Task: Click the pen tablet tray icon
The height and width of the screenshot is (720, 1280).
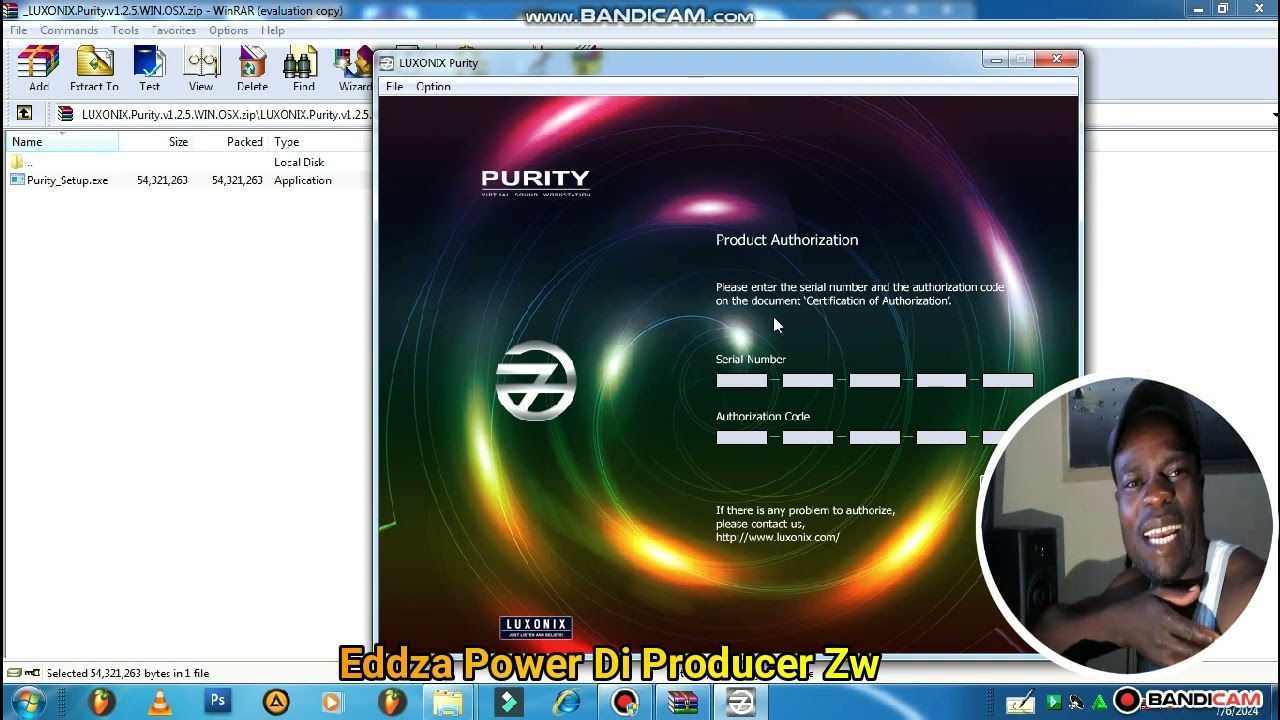Action: 1020,703
